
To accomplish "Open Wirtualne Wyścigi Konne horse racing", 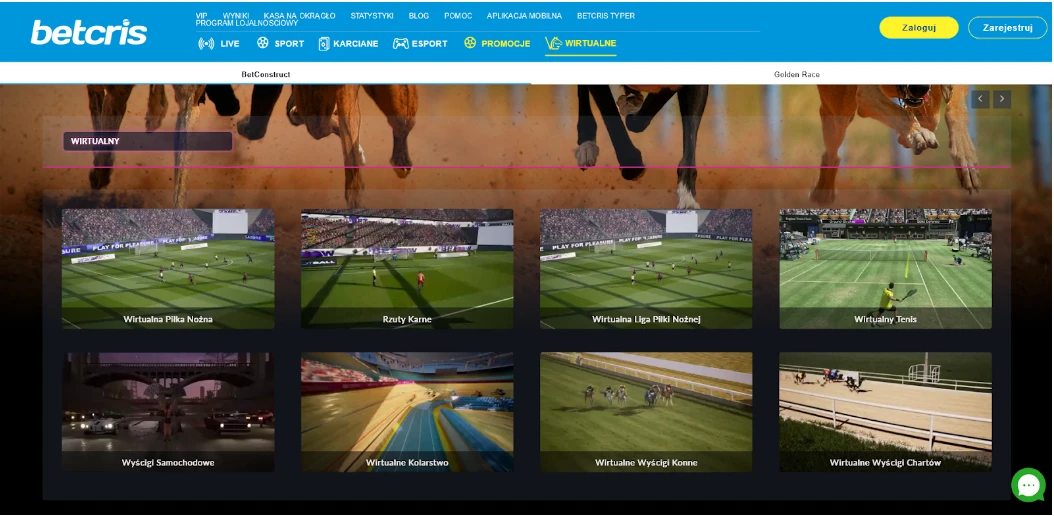I will [x=646, y=411].
